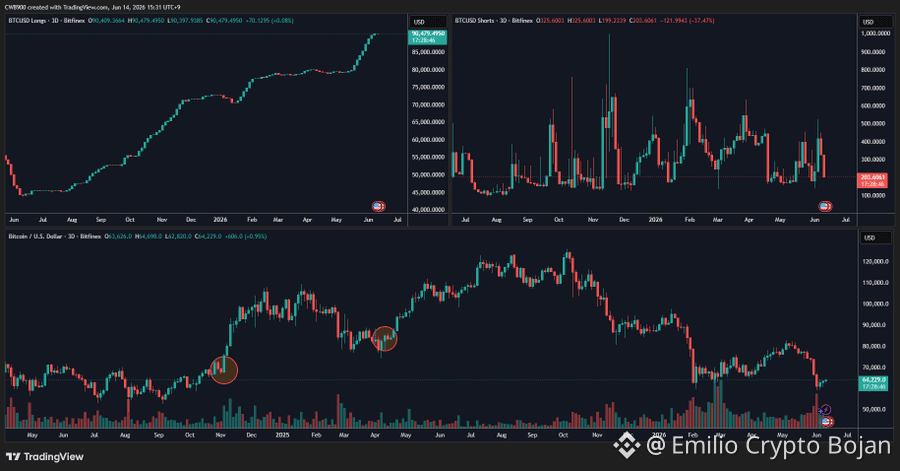Click 50,000.0 on the Bitcoin price scale
Image resolution: width=900 pixels, height=471 pixels.
875,410
